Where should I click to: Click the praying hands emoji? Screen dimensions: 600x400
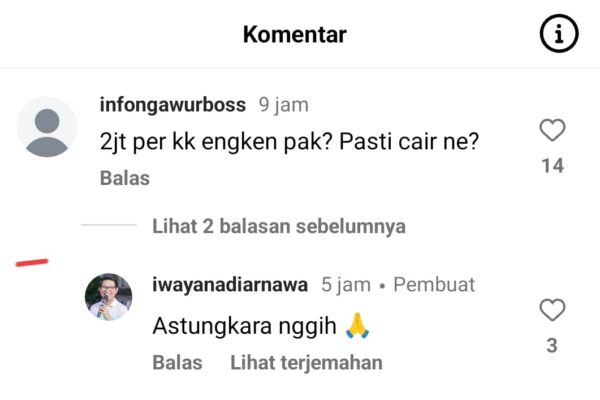click(357, 325)
